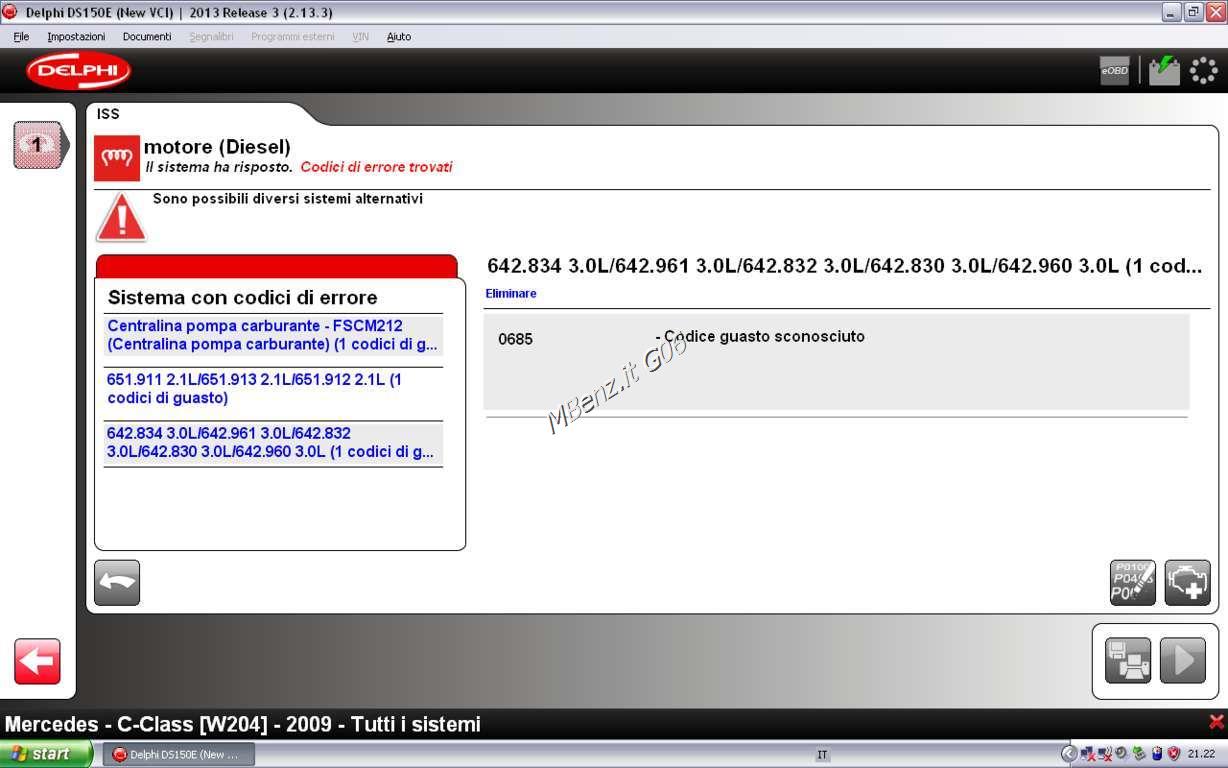This screenshot has width=1228, height=768.
Task: Select Centralina pompa carburante FSCM212 system
Action: [272, 335]
